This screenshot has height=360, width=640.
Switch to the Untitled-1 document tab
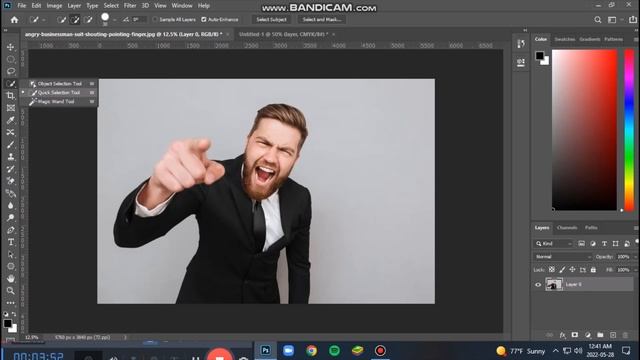[283, 34]
